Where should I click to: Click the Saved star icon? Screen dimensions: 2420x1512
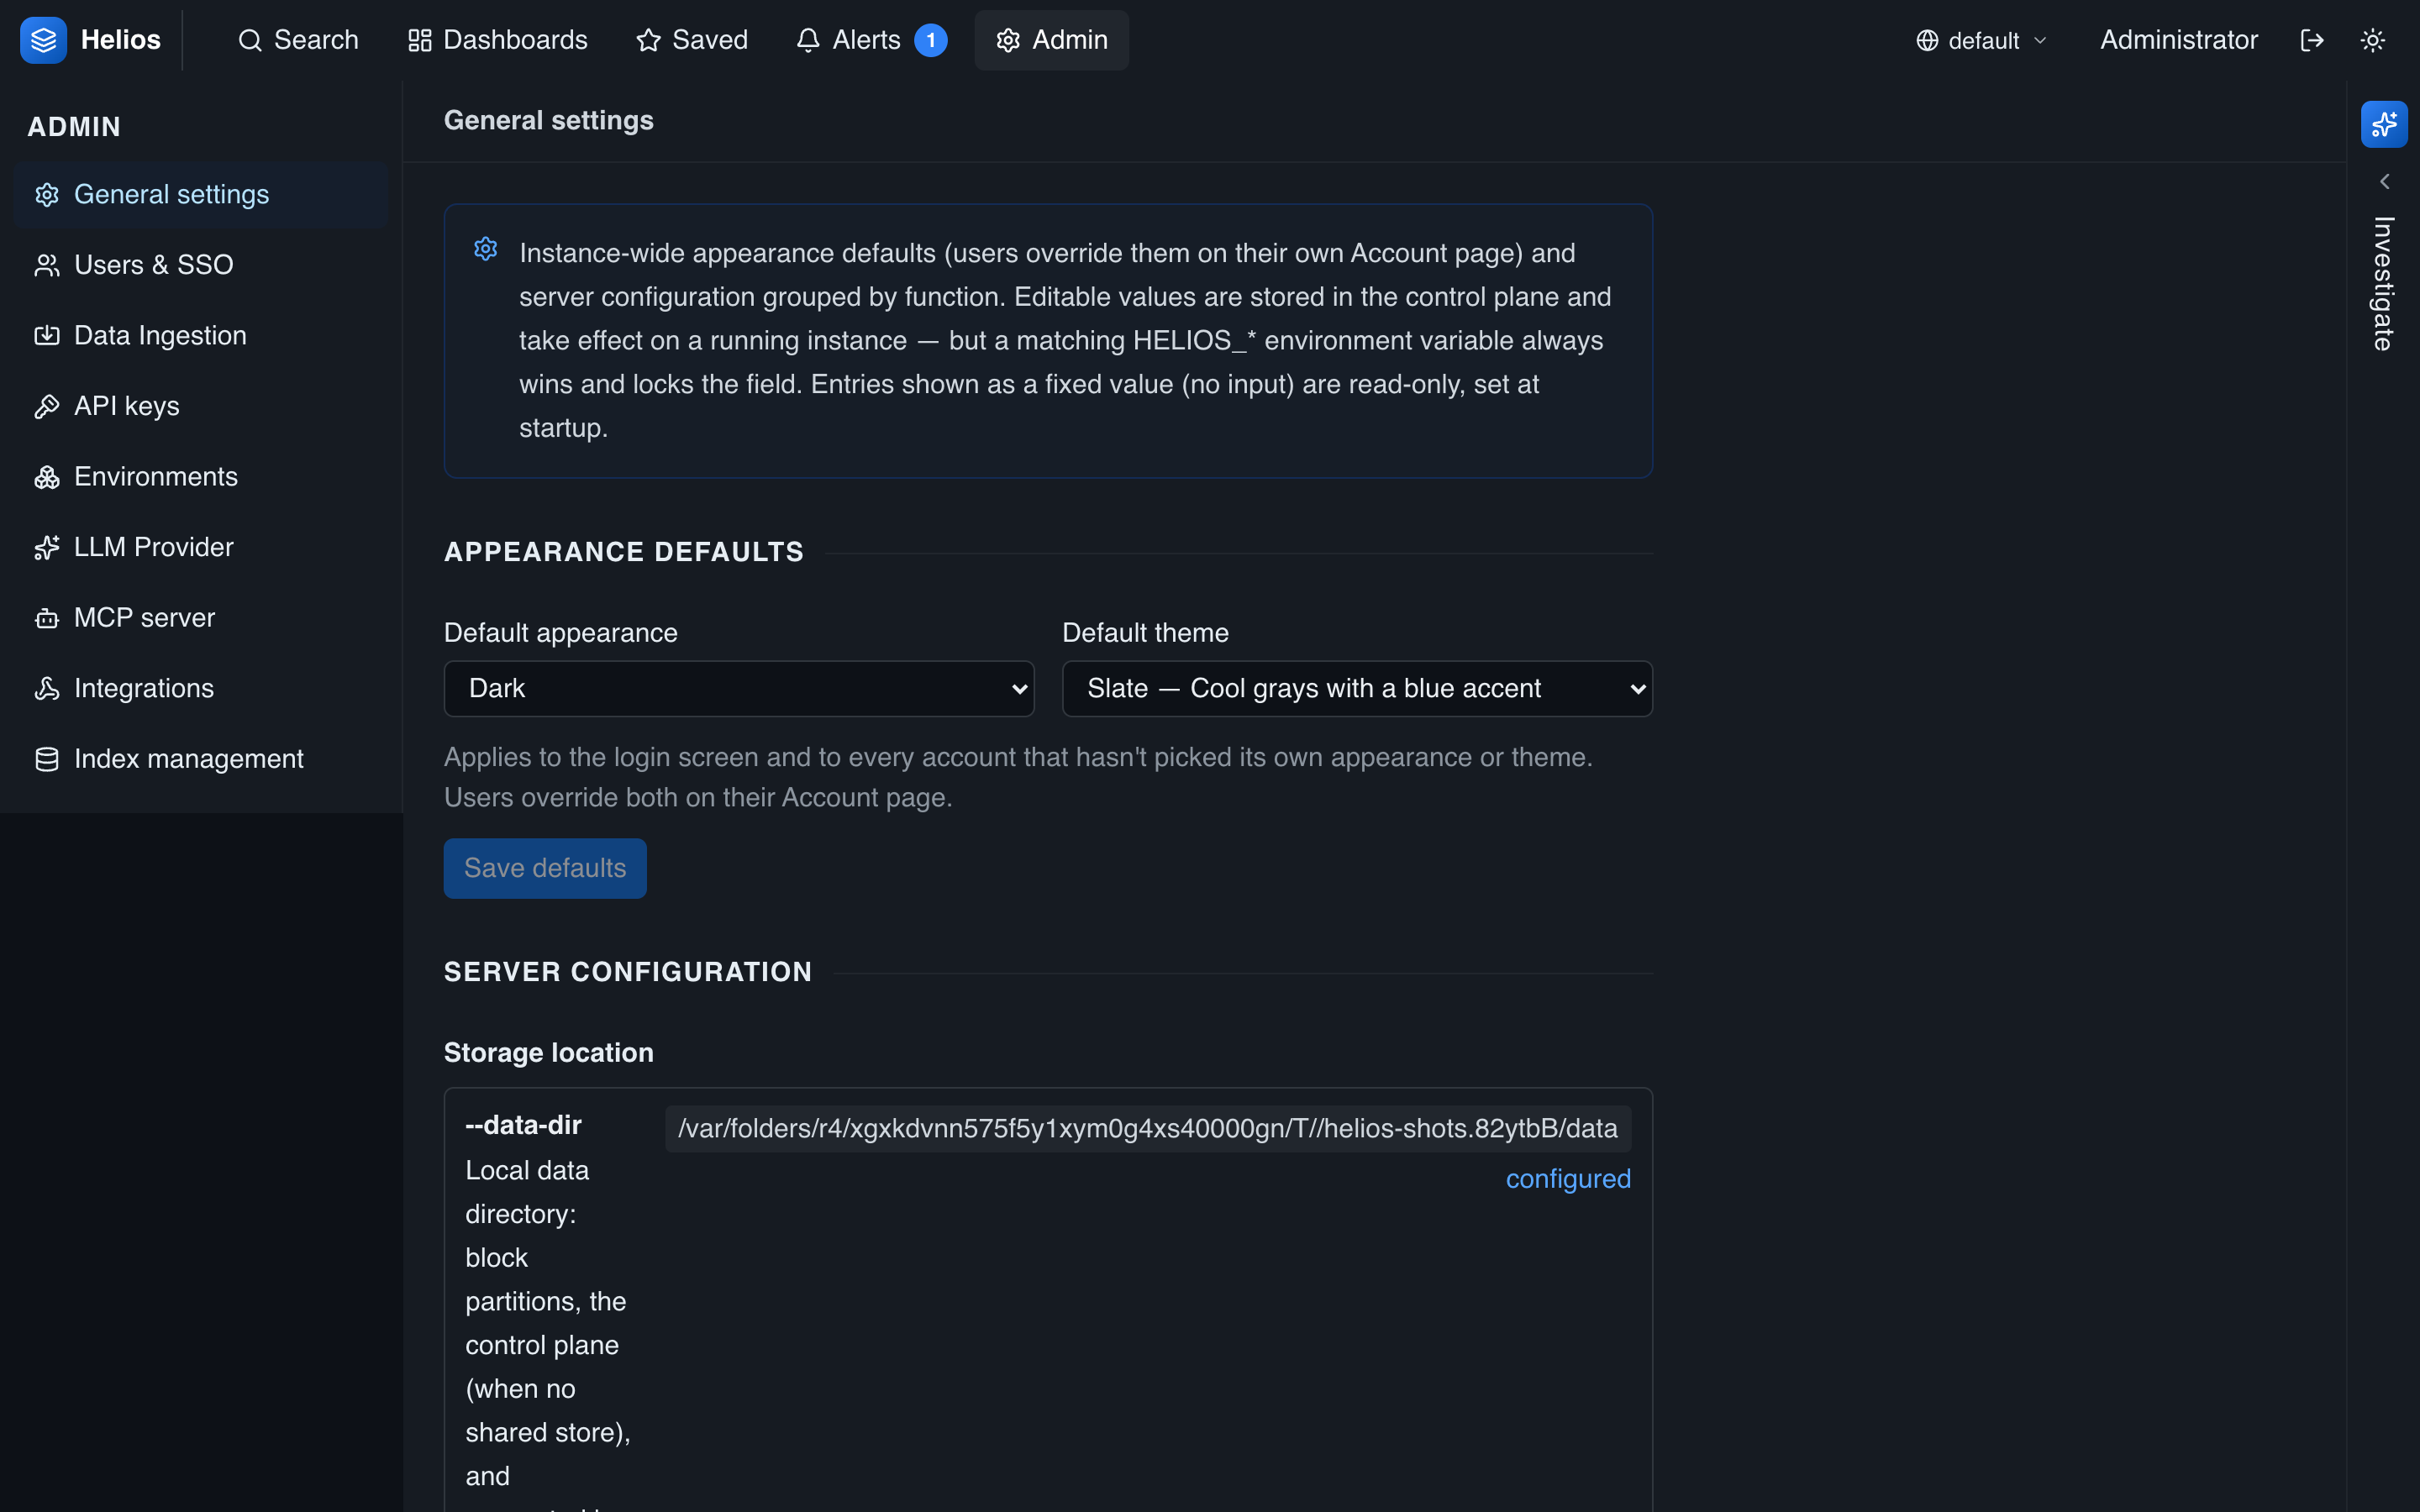[x=648, y=40]
